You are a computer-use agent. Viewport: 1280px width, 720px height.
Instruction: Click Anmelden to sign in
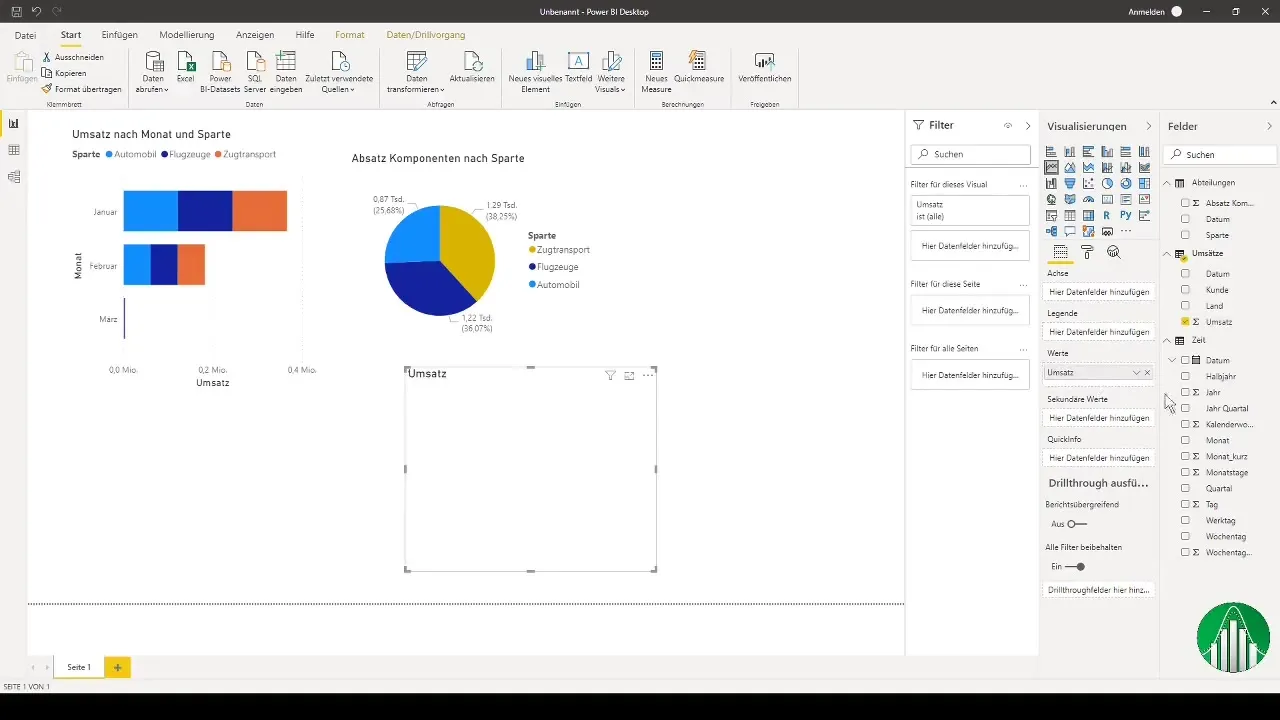click(1147, 11)
